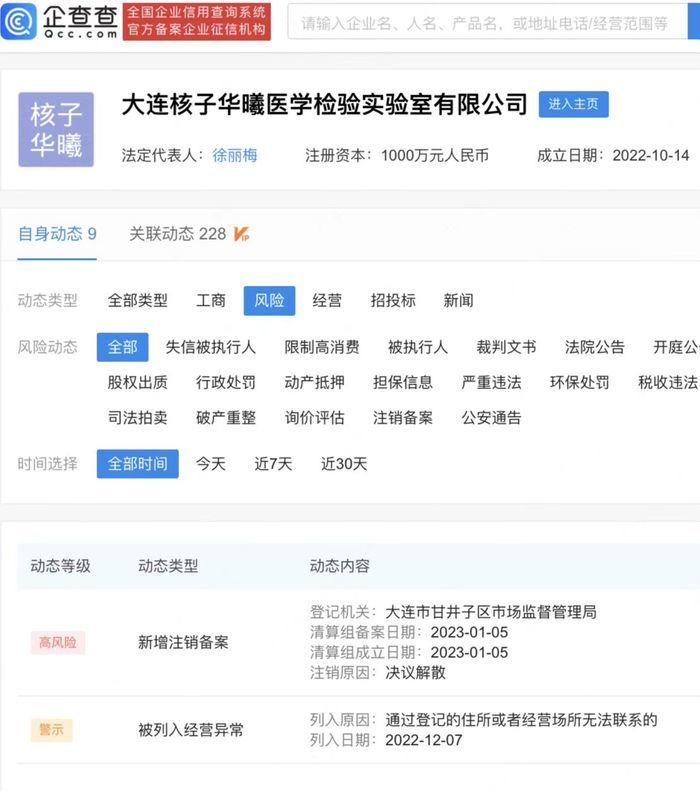Select 全部类型 dynamic type filter

click(x=138, y=301)
